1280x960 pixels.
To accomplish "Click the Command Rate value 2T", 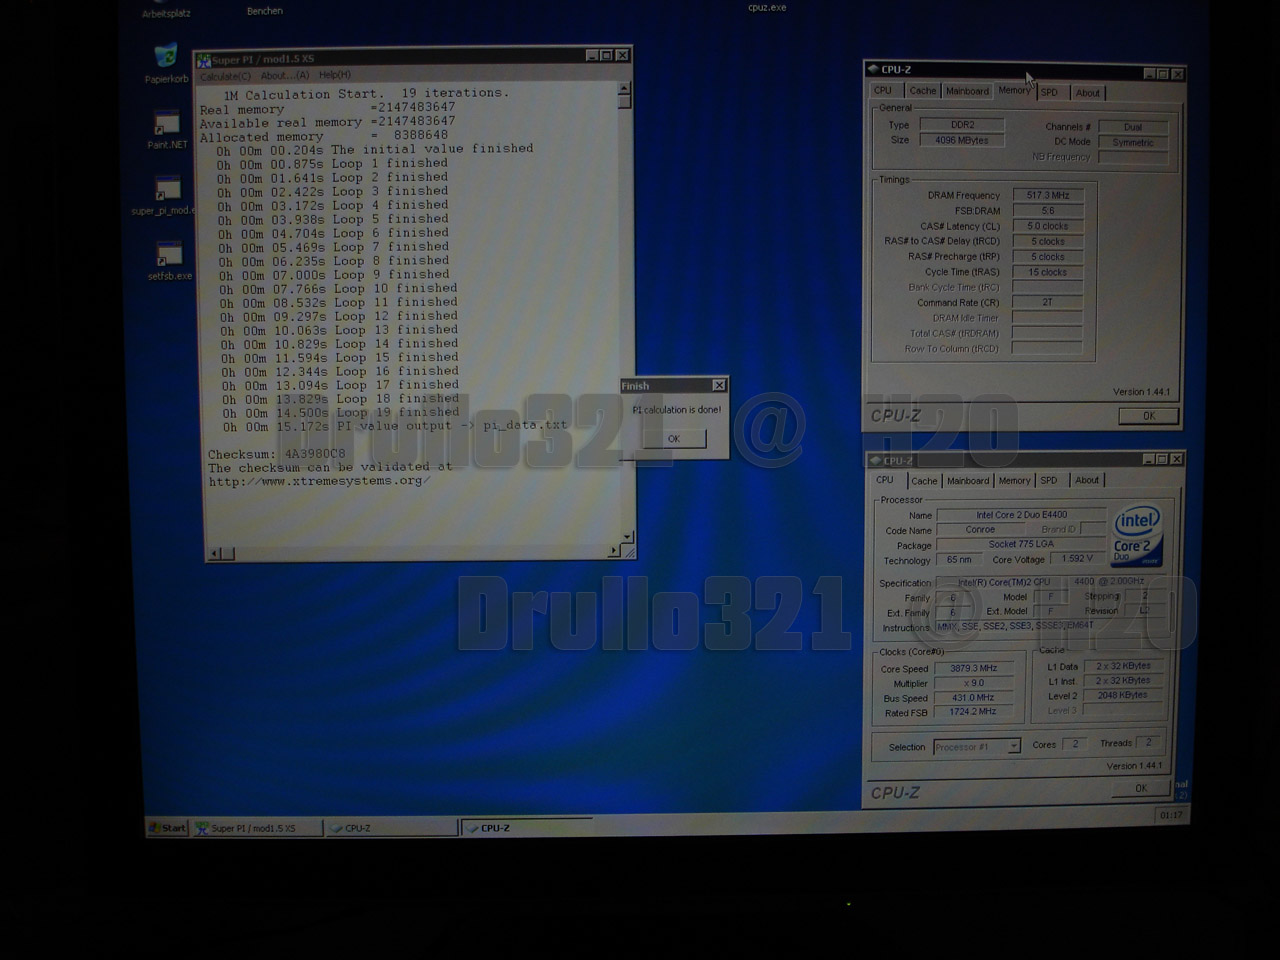I will [1047, 302].
